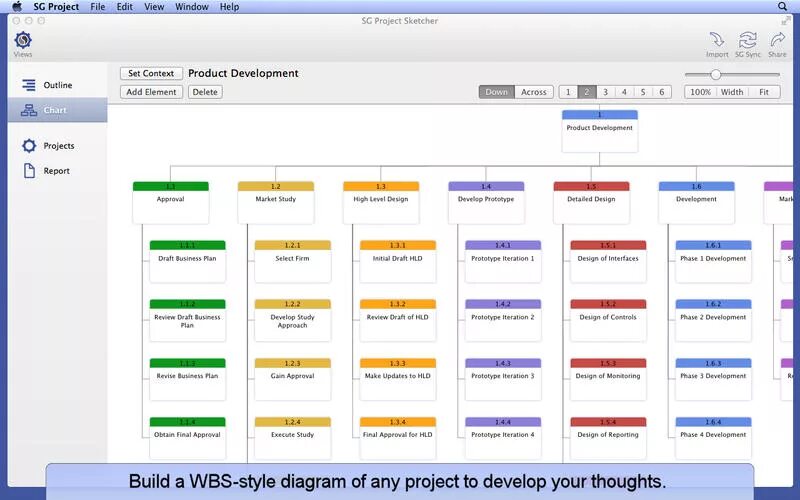Click the Delete button
The height and width of the screenshot is (500, 800).
click(205, 92)
